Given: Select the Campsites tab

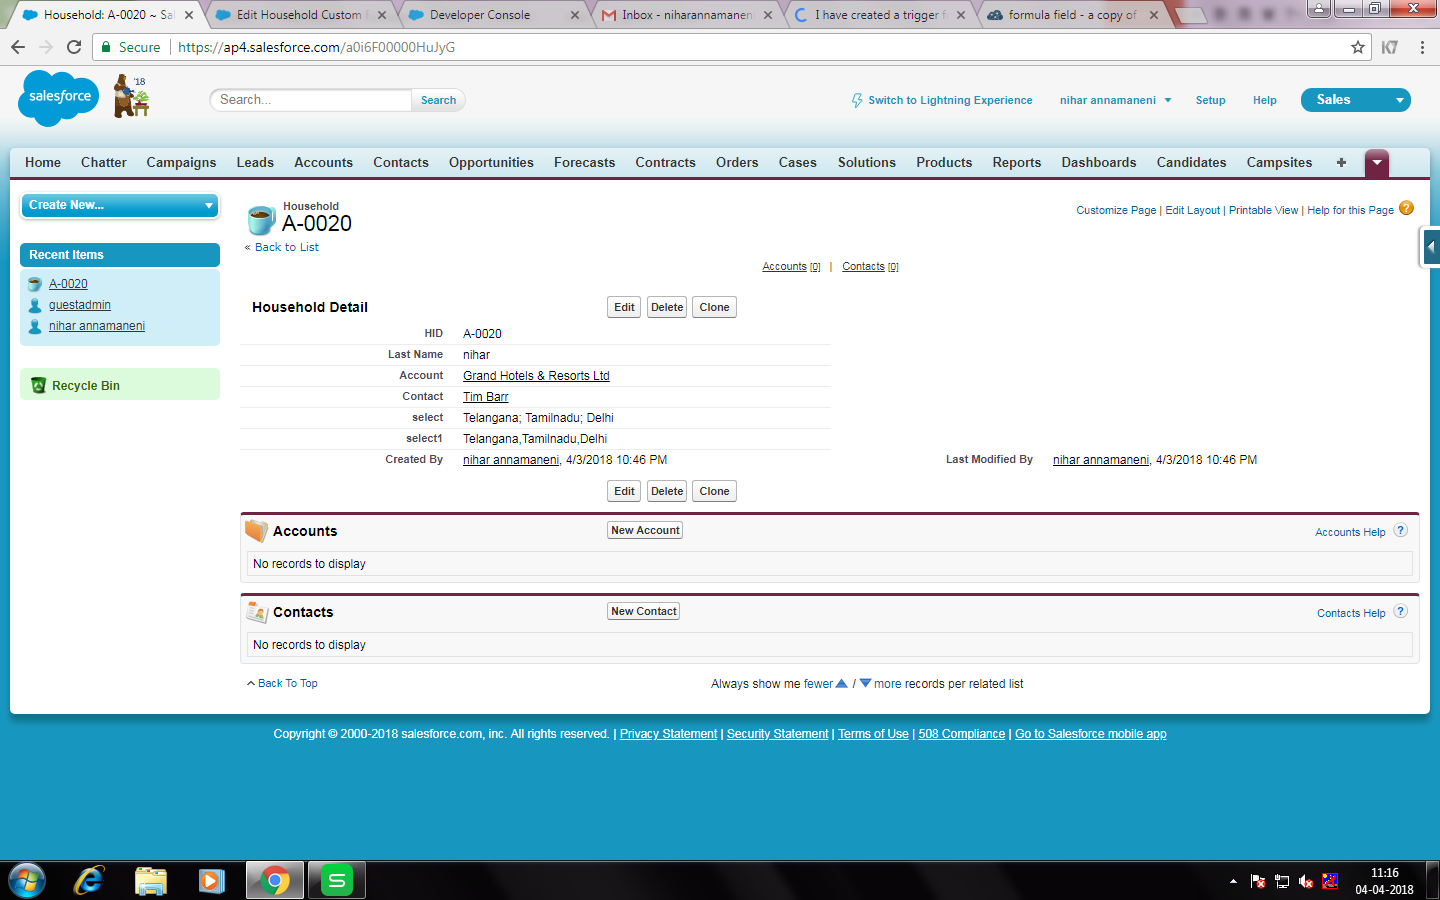Looking at the screenshot, I should pyautogui.click(x=1279, y=162).
